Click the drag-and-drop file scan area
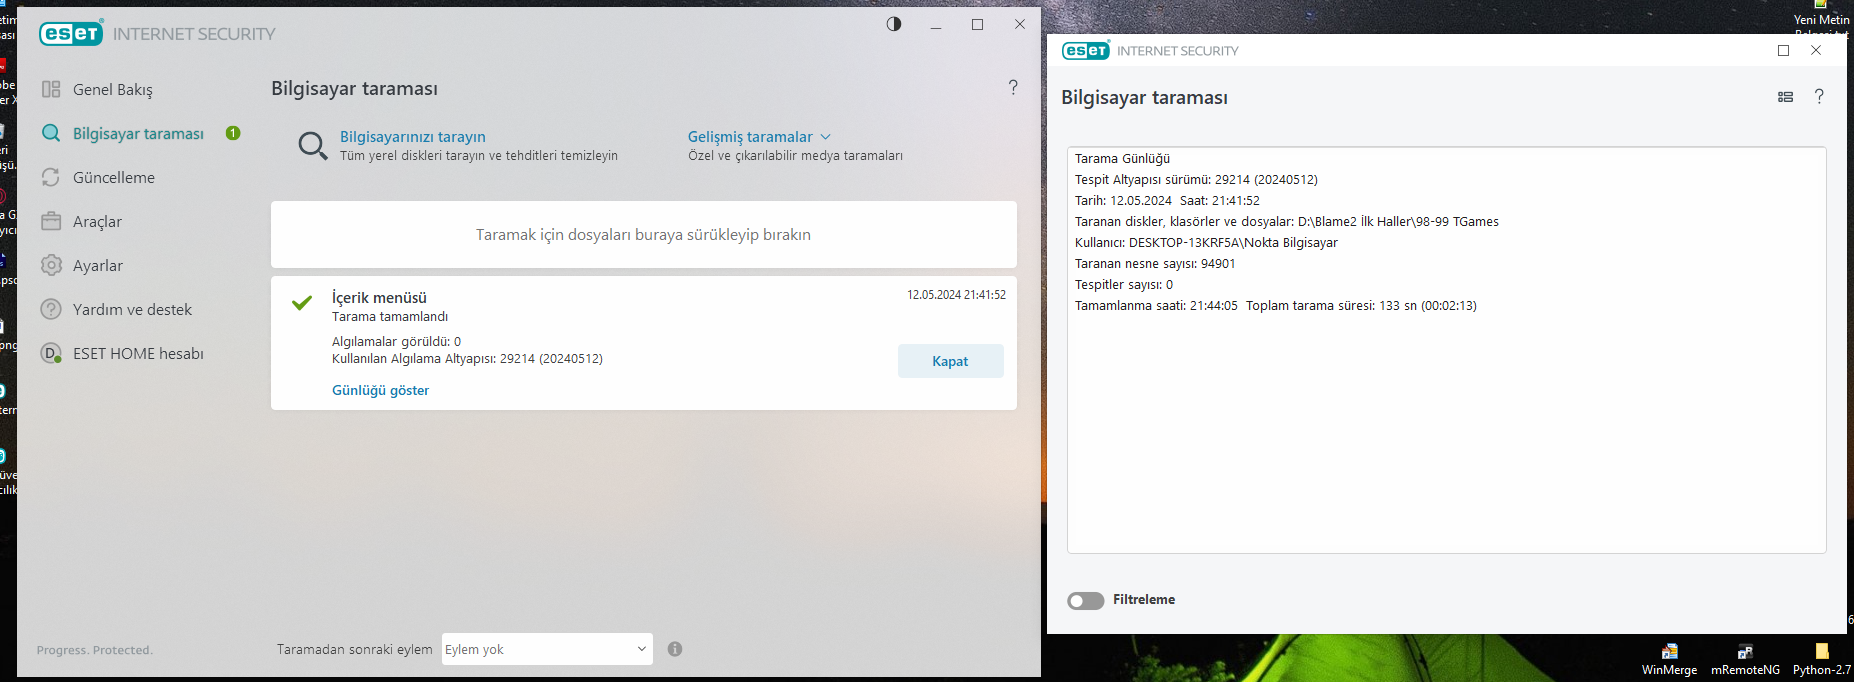1854x682 pixels. click(x=643, y=235)
